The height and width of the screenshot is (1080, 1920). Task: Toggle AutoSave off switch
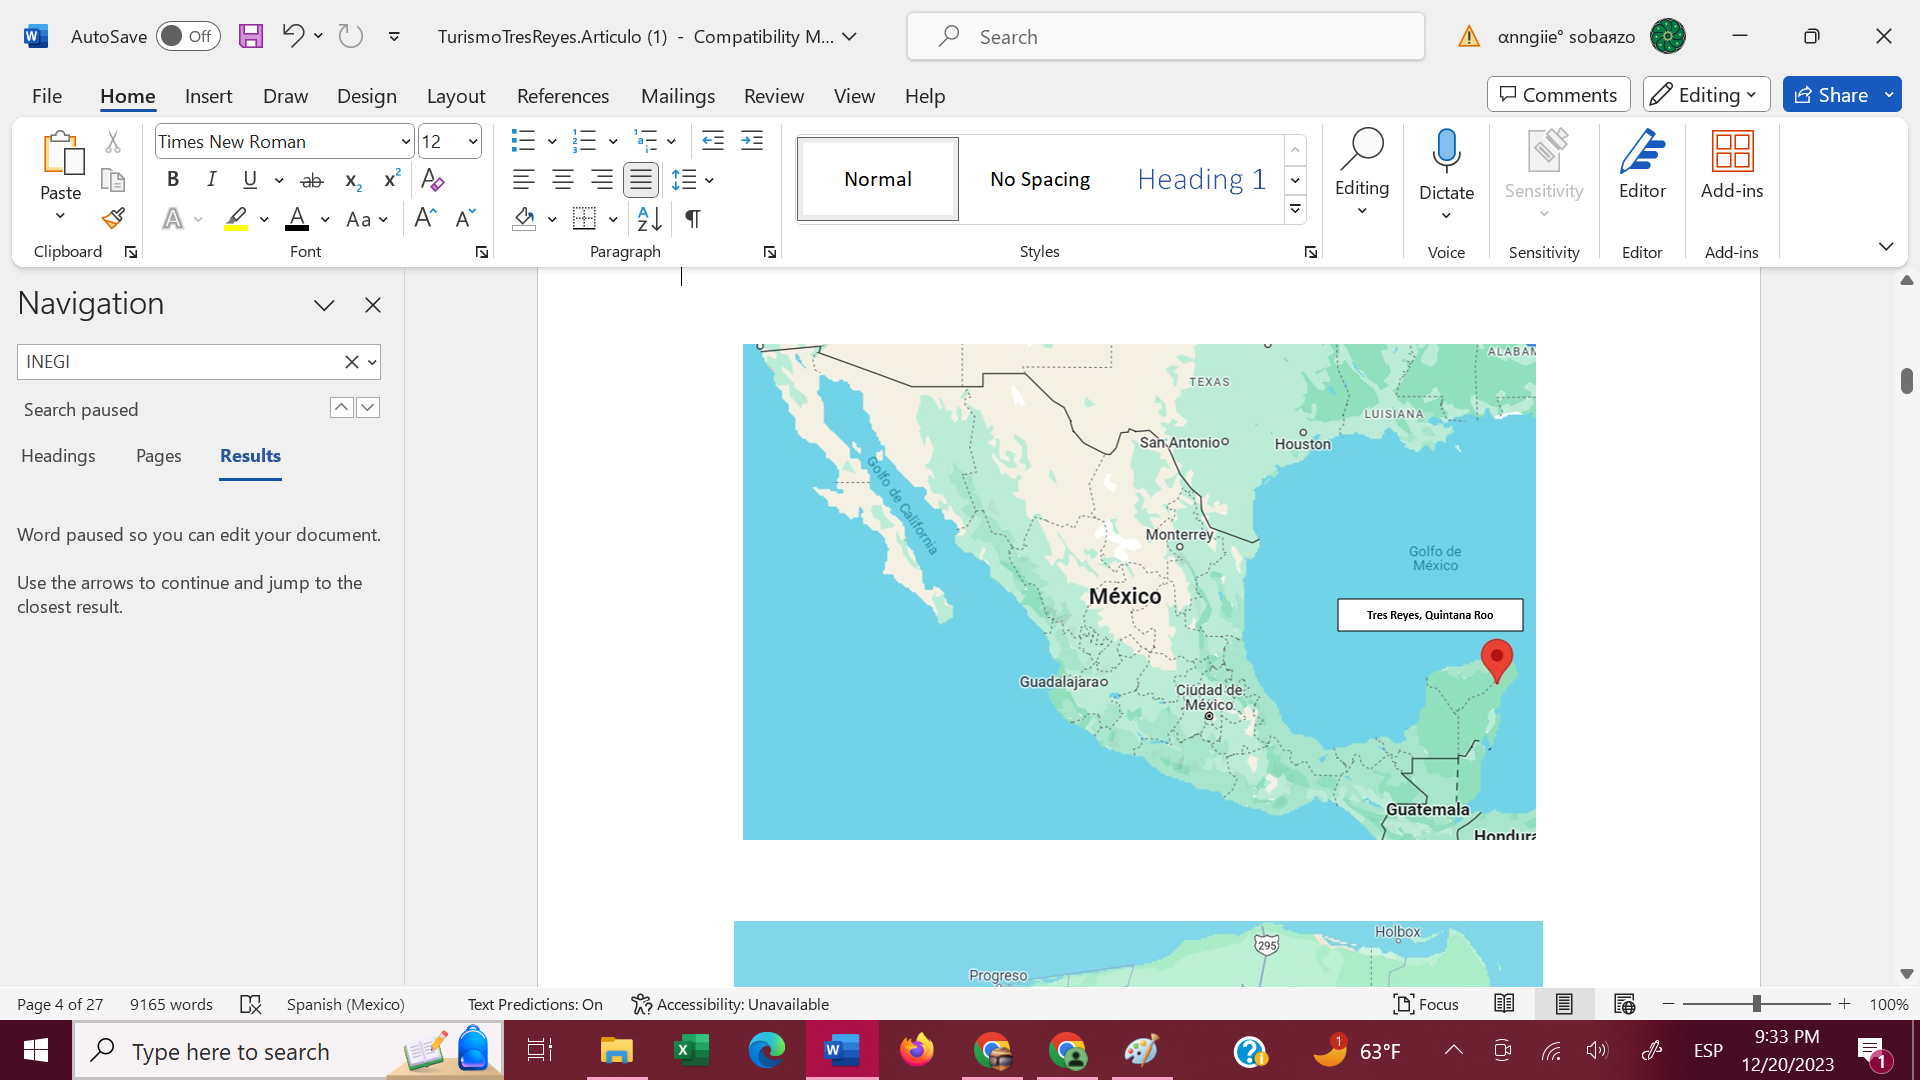click(188, 35)
